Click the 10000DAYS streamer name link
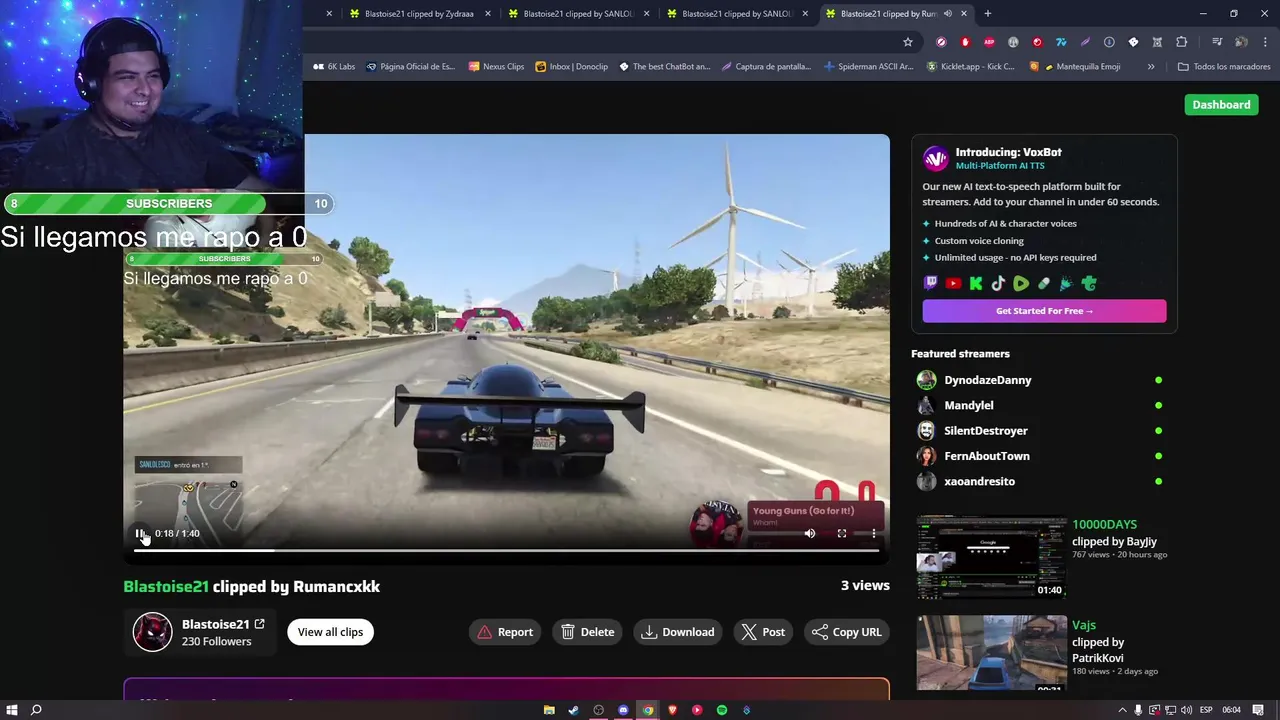This screenshot has width=1280, height=720. [1104, 524]
